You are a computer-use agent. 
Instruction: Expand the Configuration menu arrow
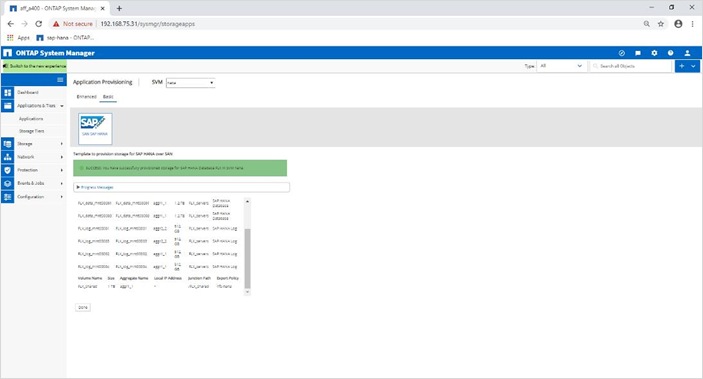[62, 197]
